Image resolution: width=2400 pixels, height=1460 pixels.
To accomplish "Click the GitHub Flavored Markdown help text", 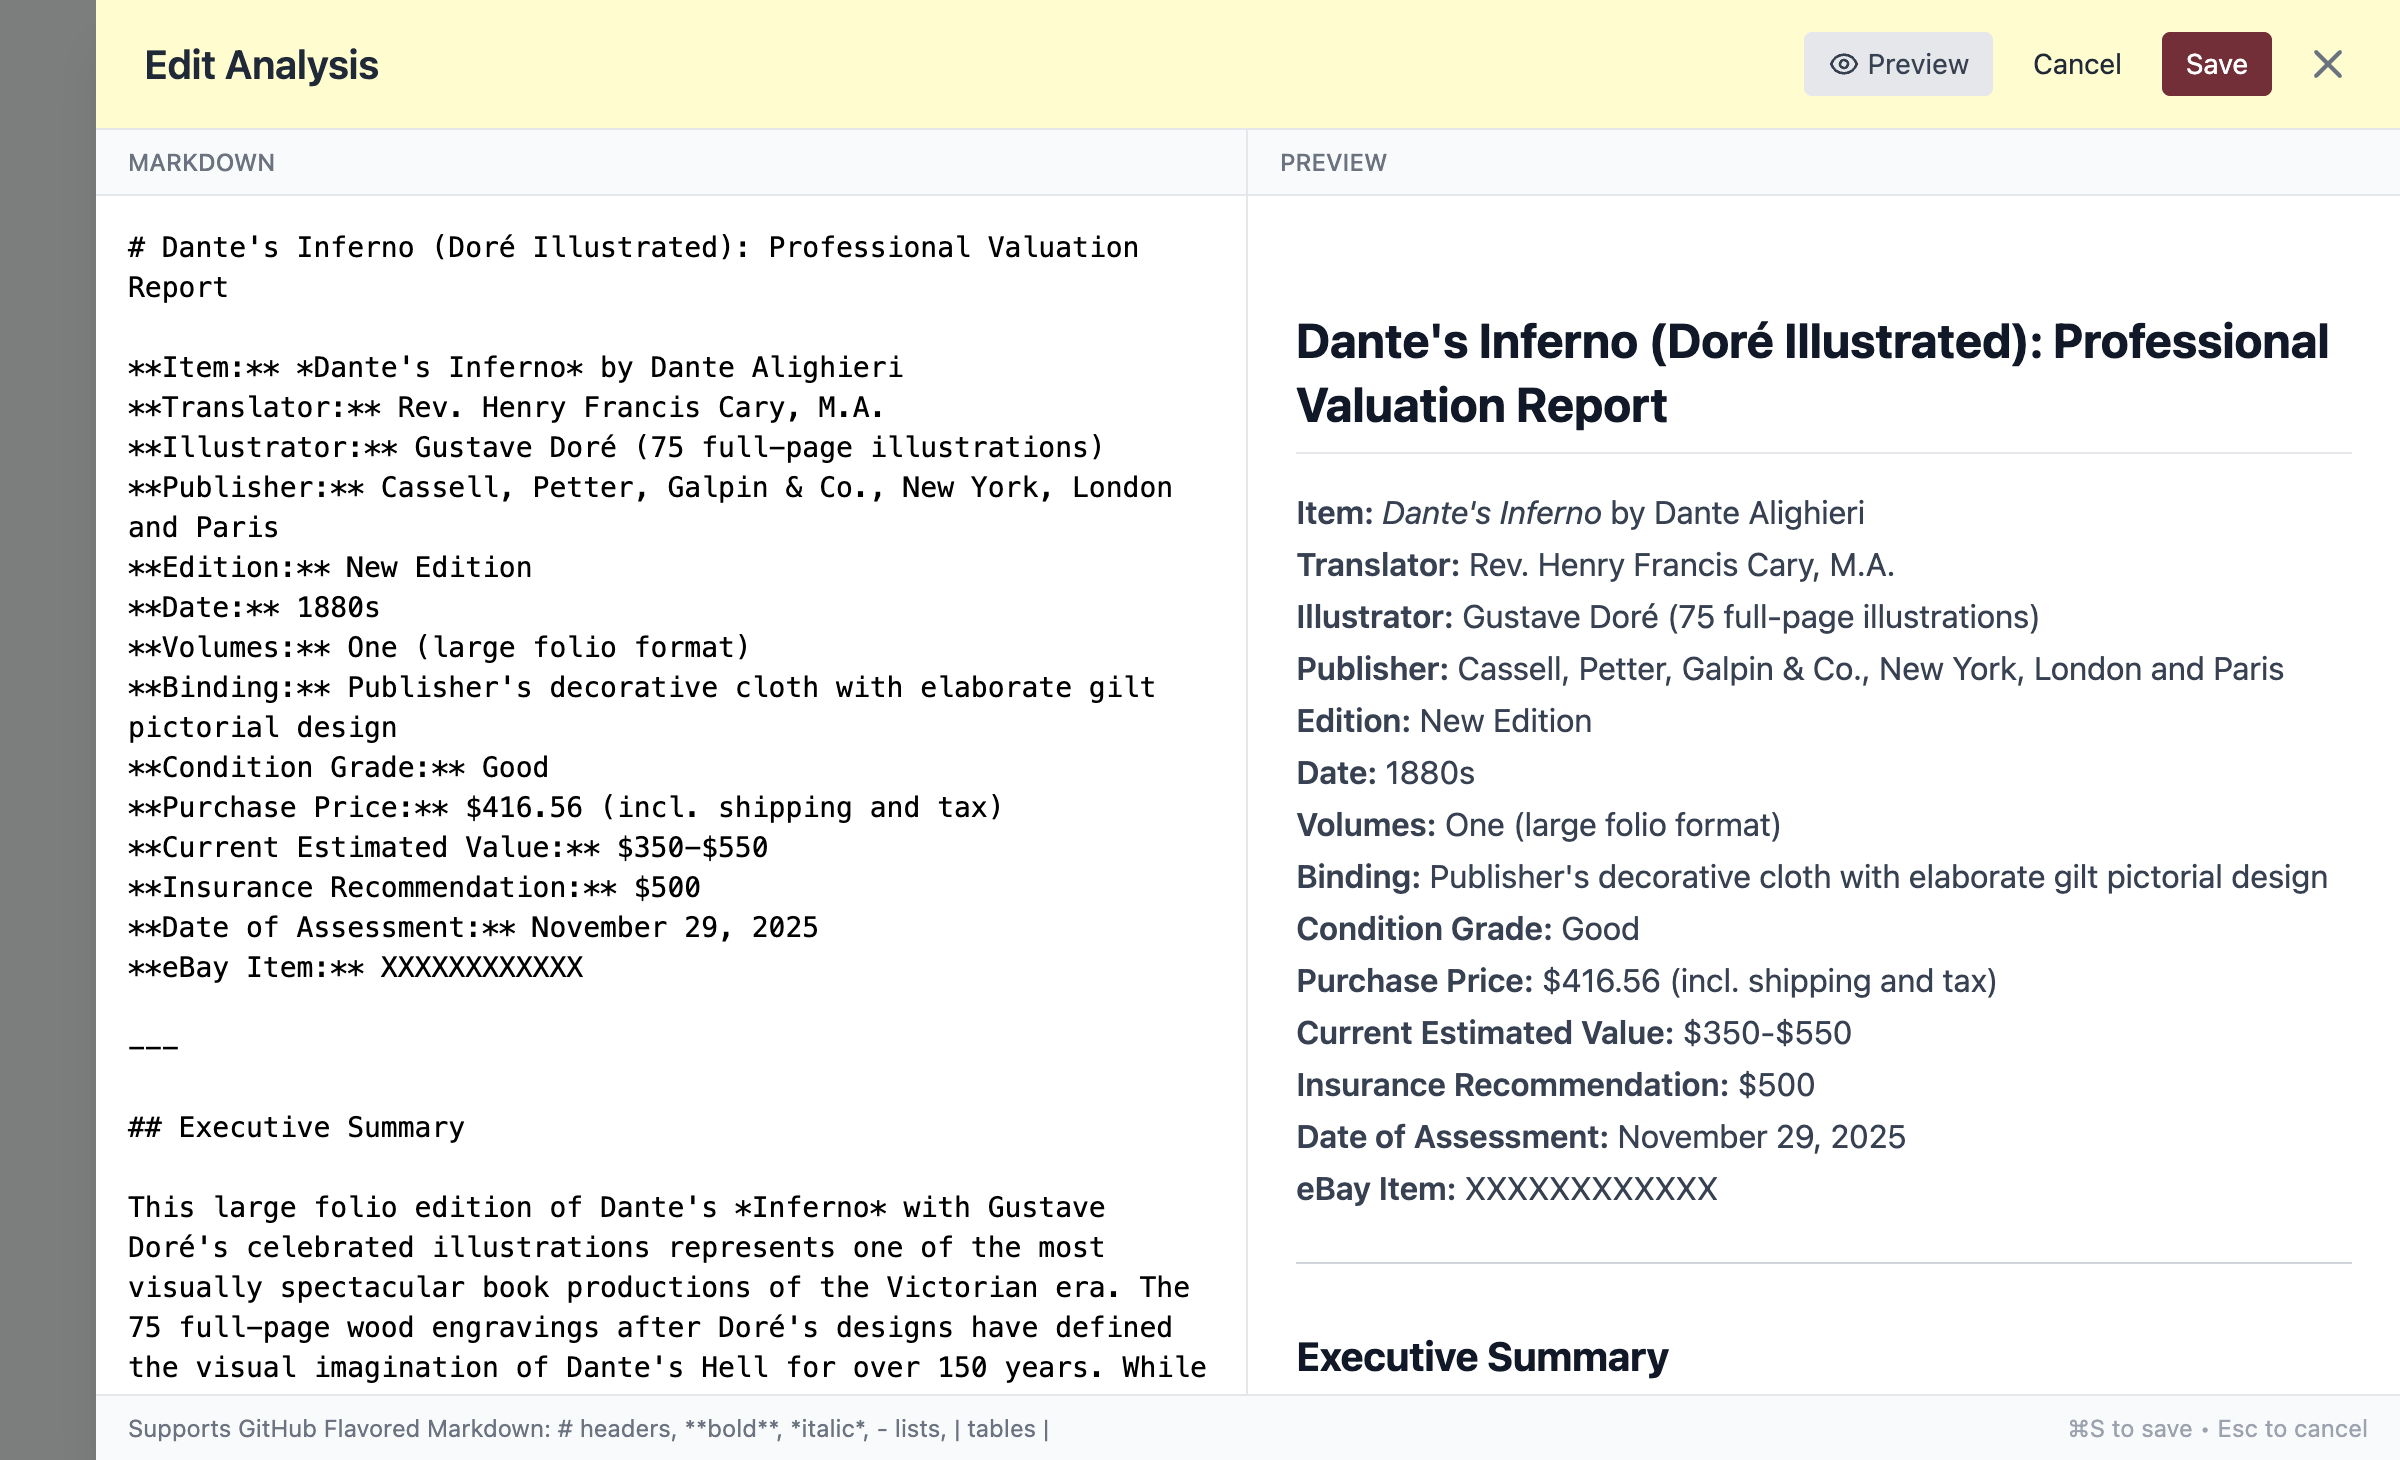I will tap(587, 1429).
